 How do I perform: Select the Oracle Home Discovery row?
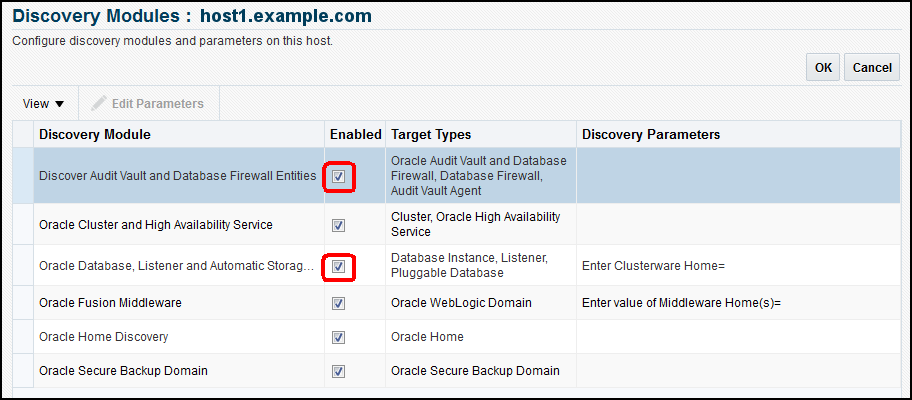click(x=103, y=337)
